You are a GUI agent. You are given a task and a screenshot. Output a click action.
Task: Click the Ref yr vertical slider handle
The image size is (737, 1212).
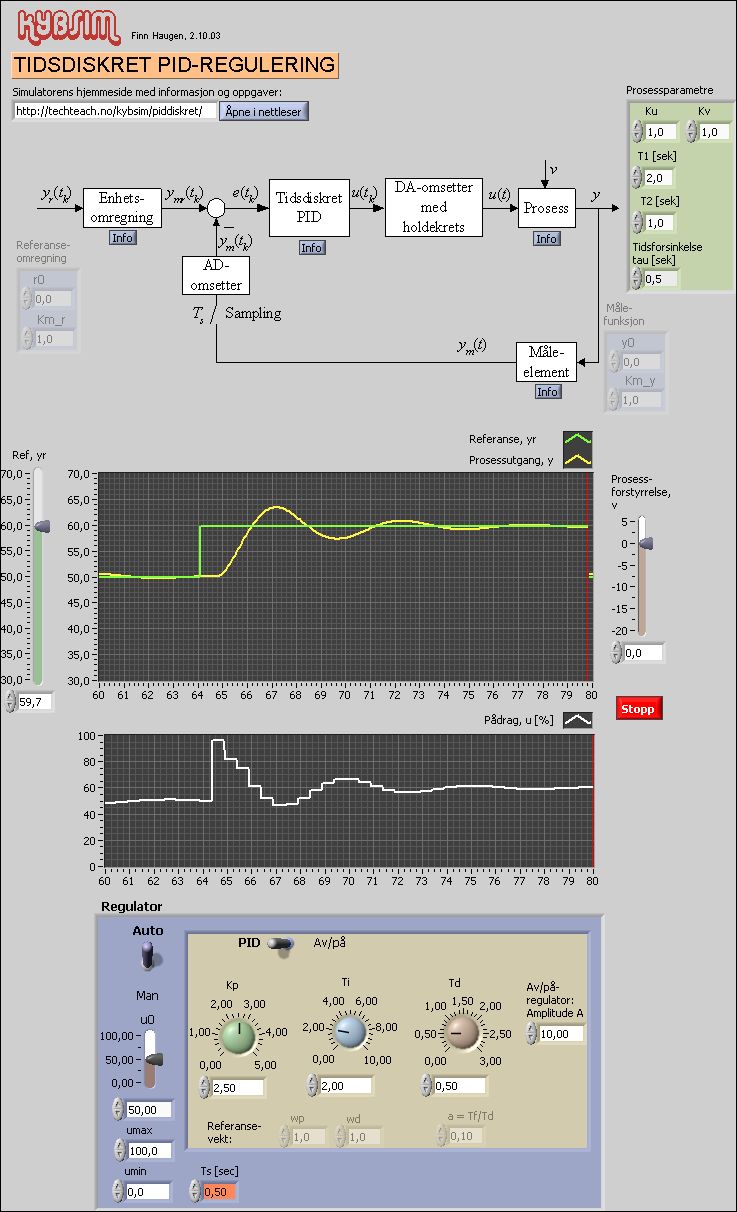(x=41, y=526)
